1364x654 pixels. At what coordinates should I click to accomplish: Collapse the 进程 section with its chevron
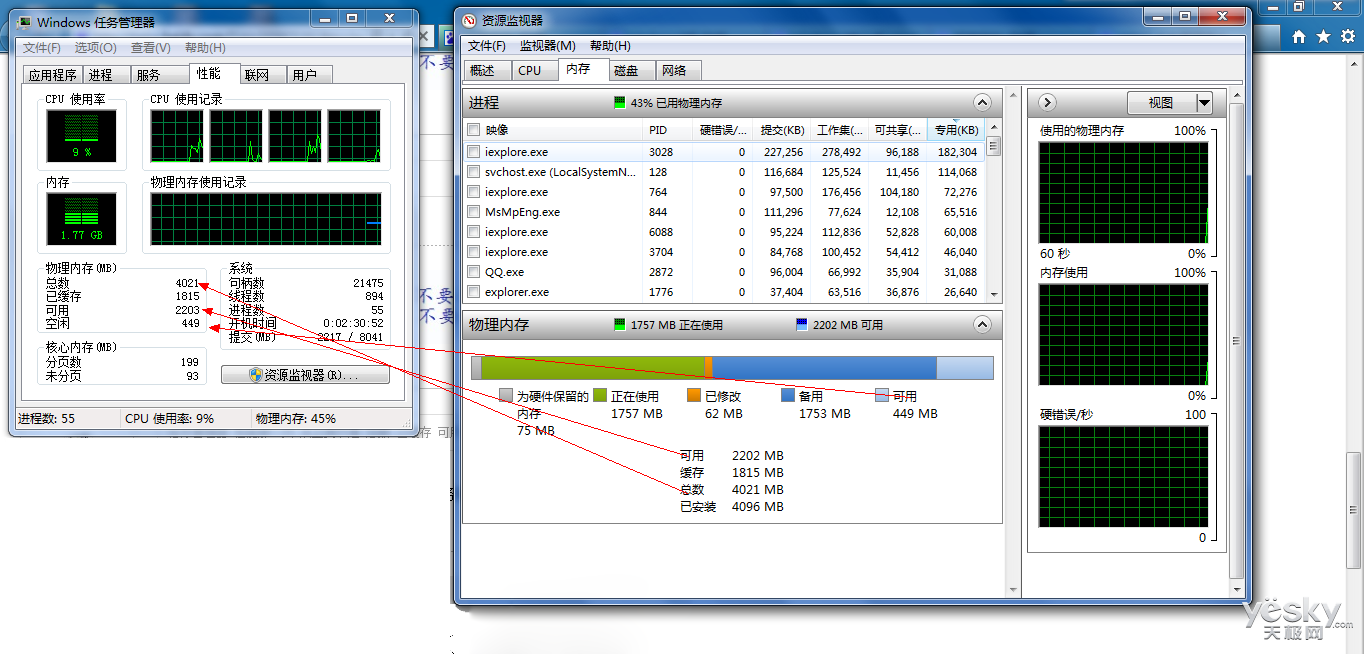click(982, 103)
